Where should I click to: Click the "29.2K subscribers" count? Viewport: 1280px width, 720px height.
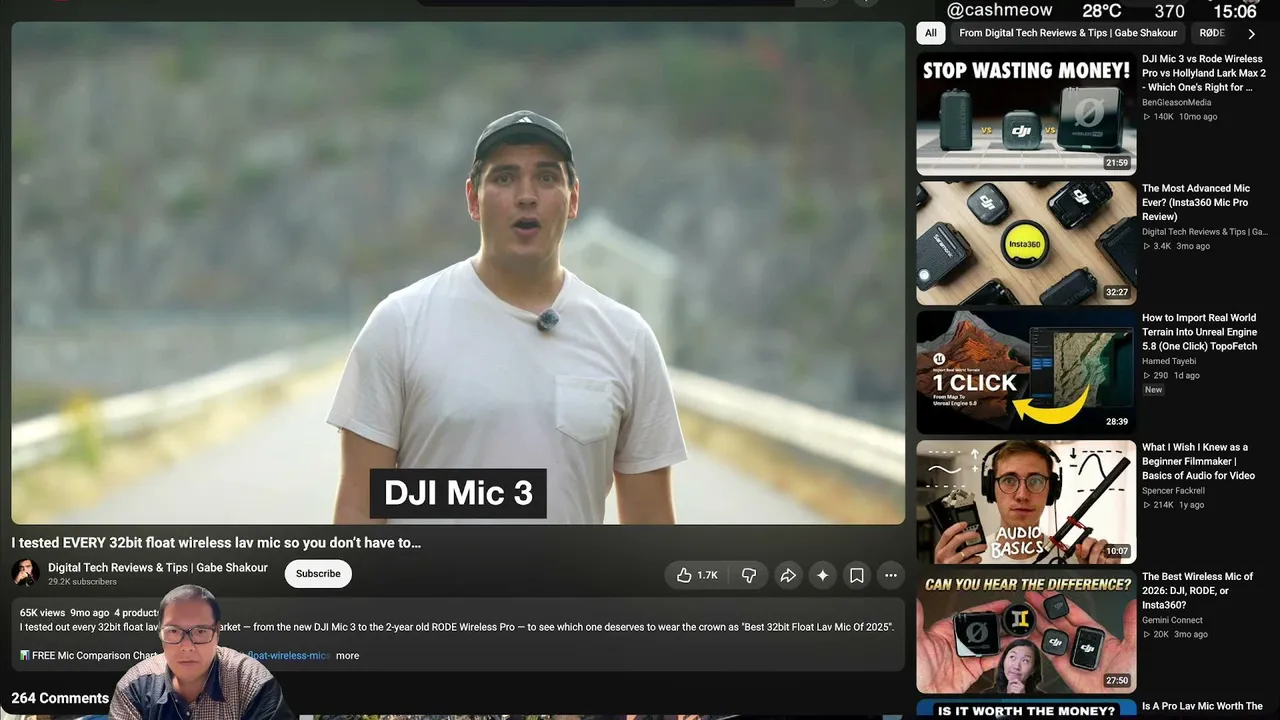[82, 582]
